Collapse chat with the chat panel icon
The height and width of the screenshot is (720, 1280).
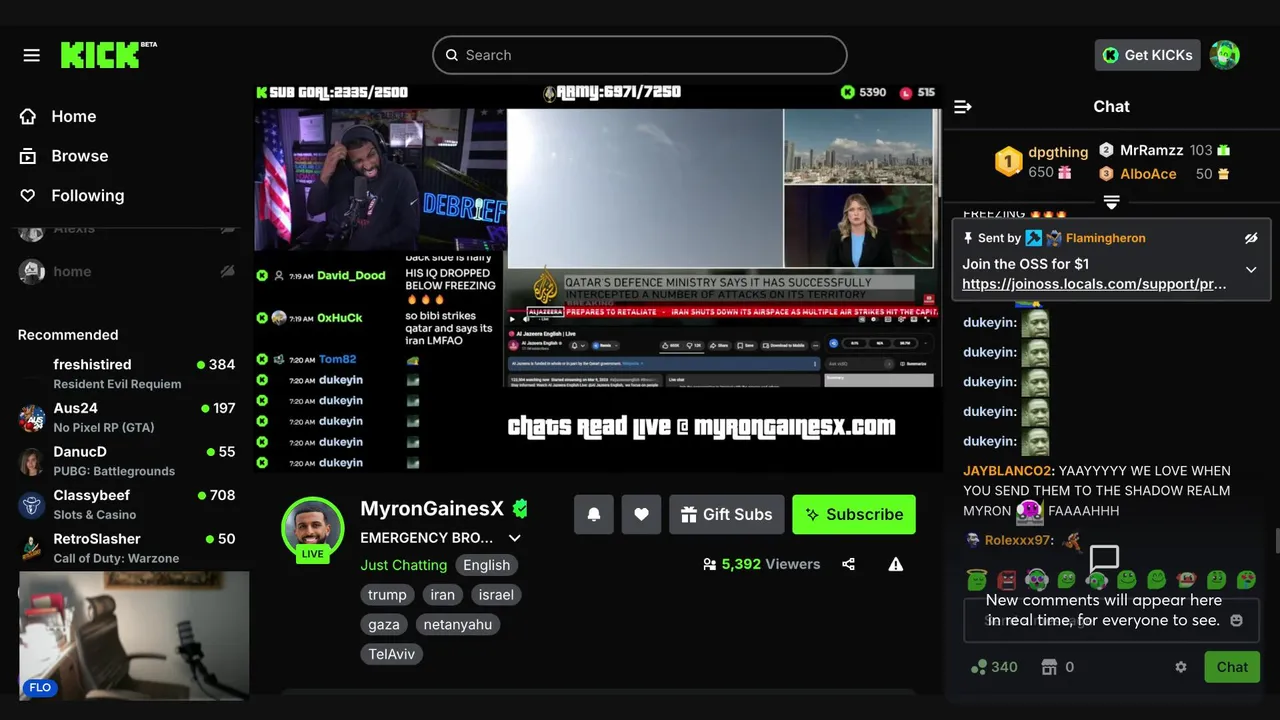click(963, 107)
